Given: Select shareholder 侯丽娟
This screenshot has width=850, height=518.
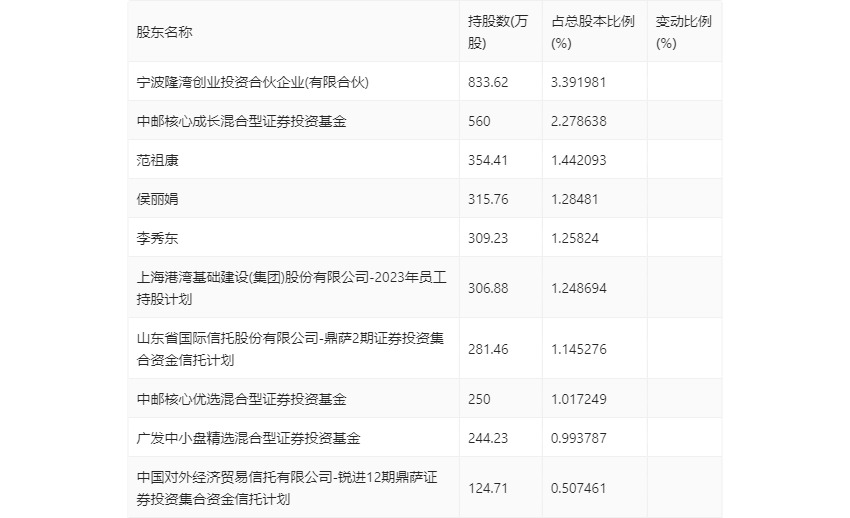Looking at the screenshot, I should 157,199.
